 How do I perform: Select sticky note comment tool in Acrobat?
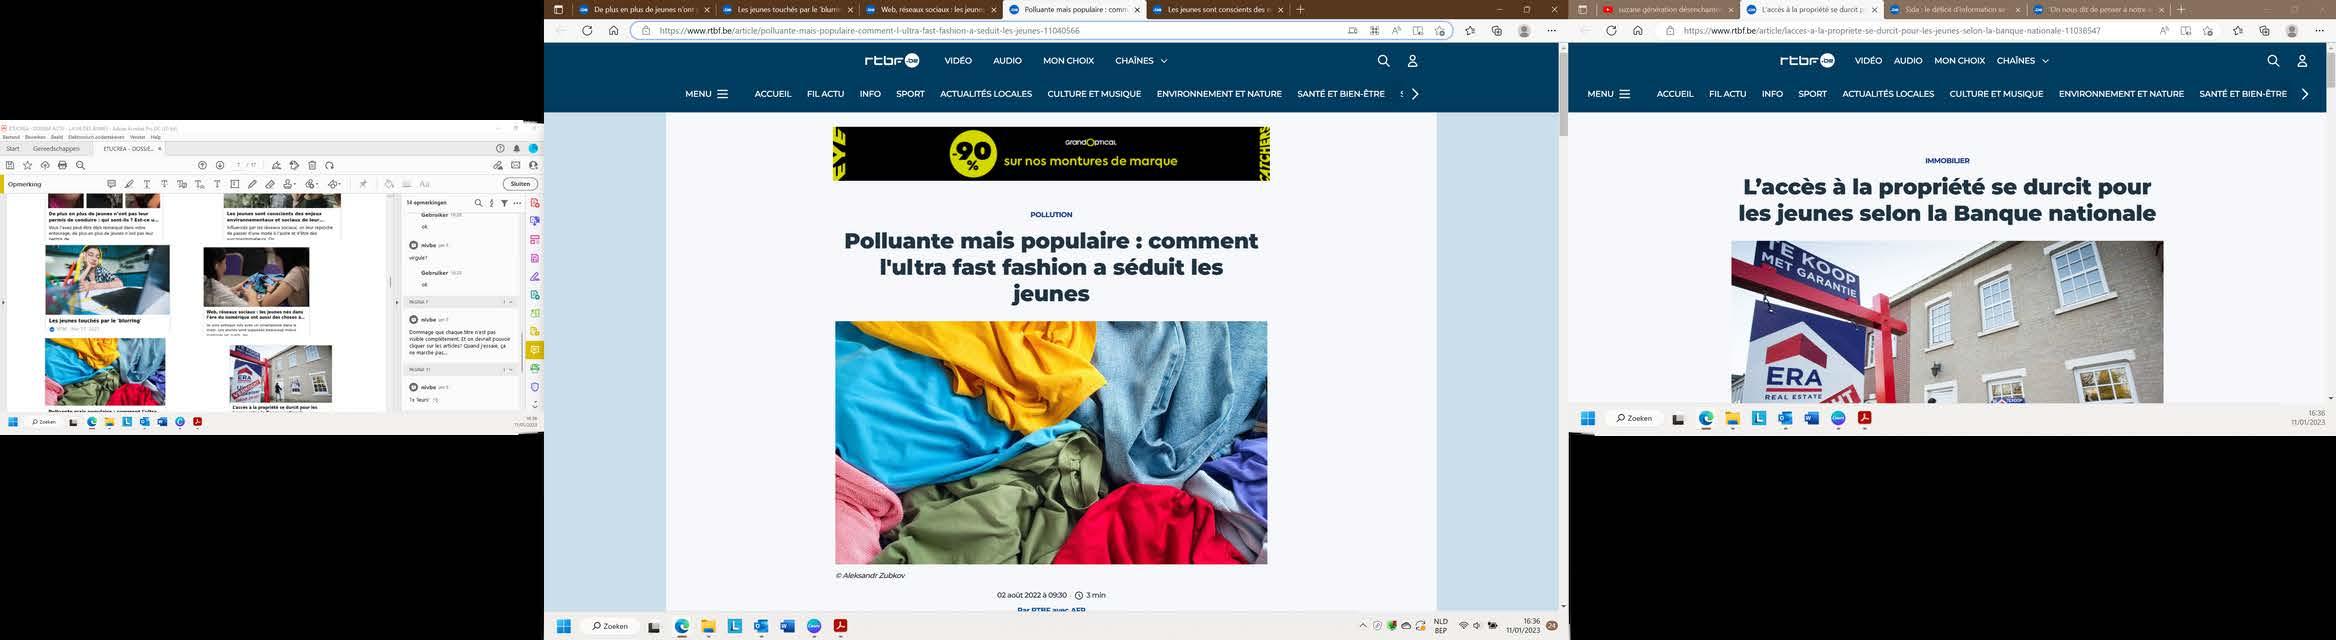click(x=111, y=184)
